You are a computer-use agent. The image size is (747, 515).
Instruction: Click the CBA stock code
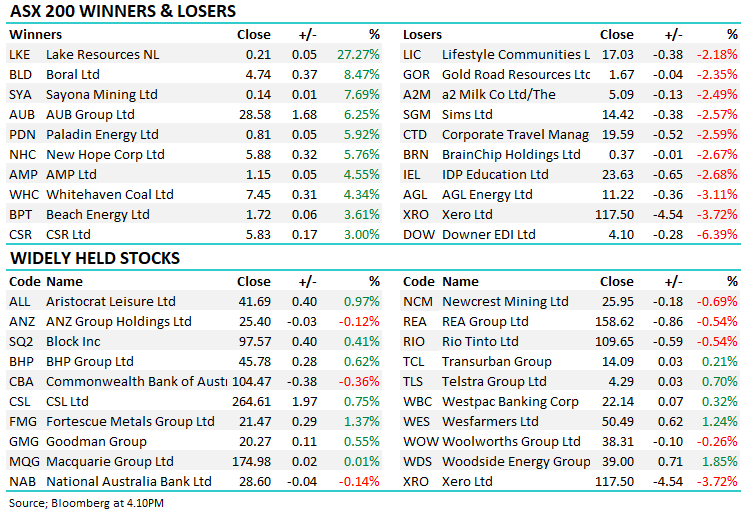pyautogui.click(x=21, y=381)
